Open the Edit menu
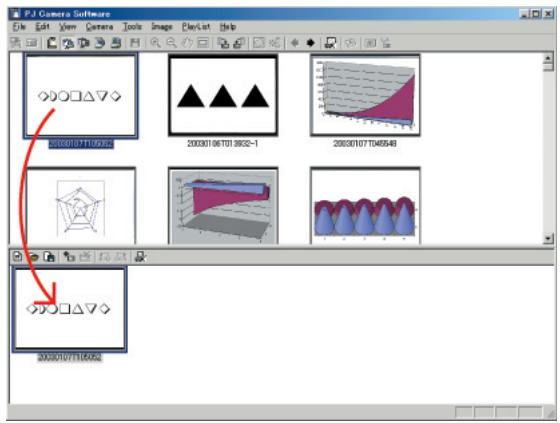Screen dimensions: 560x423 tap(42, 27)
